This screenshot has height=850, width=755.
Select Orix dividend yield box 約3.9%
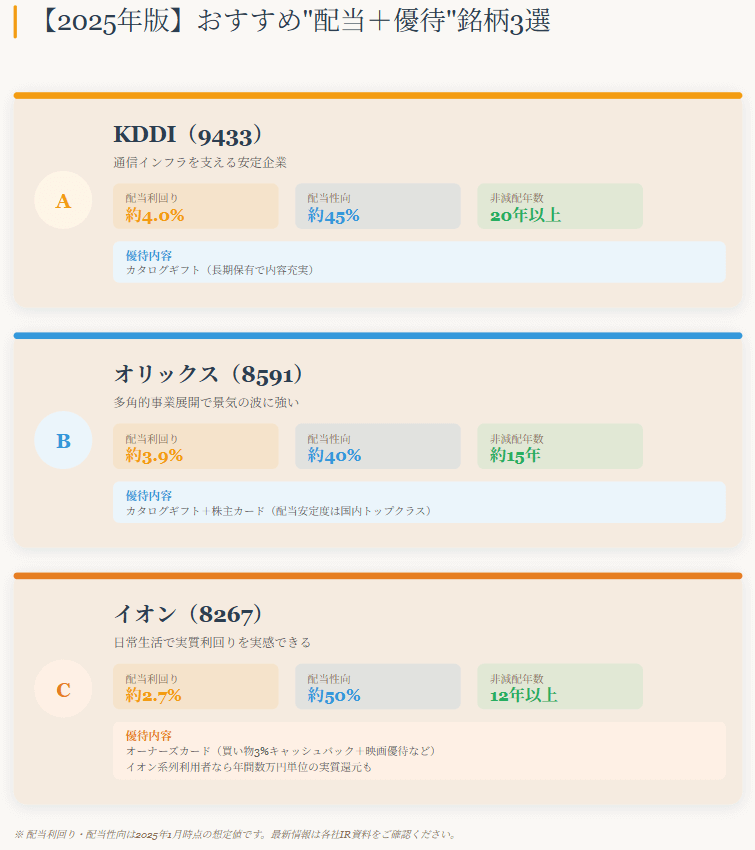196,446
